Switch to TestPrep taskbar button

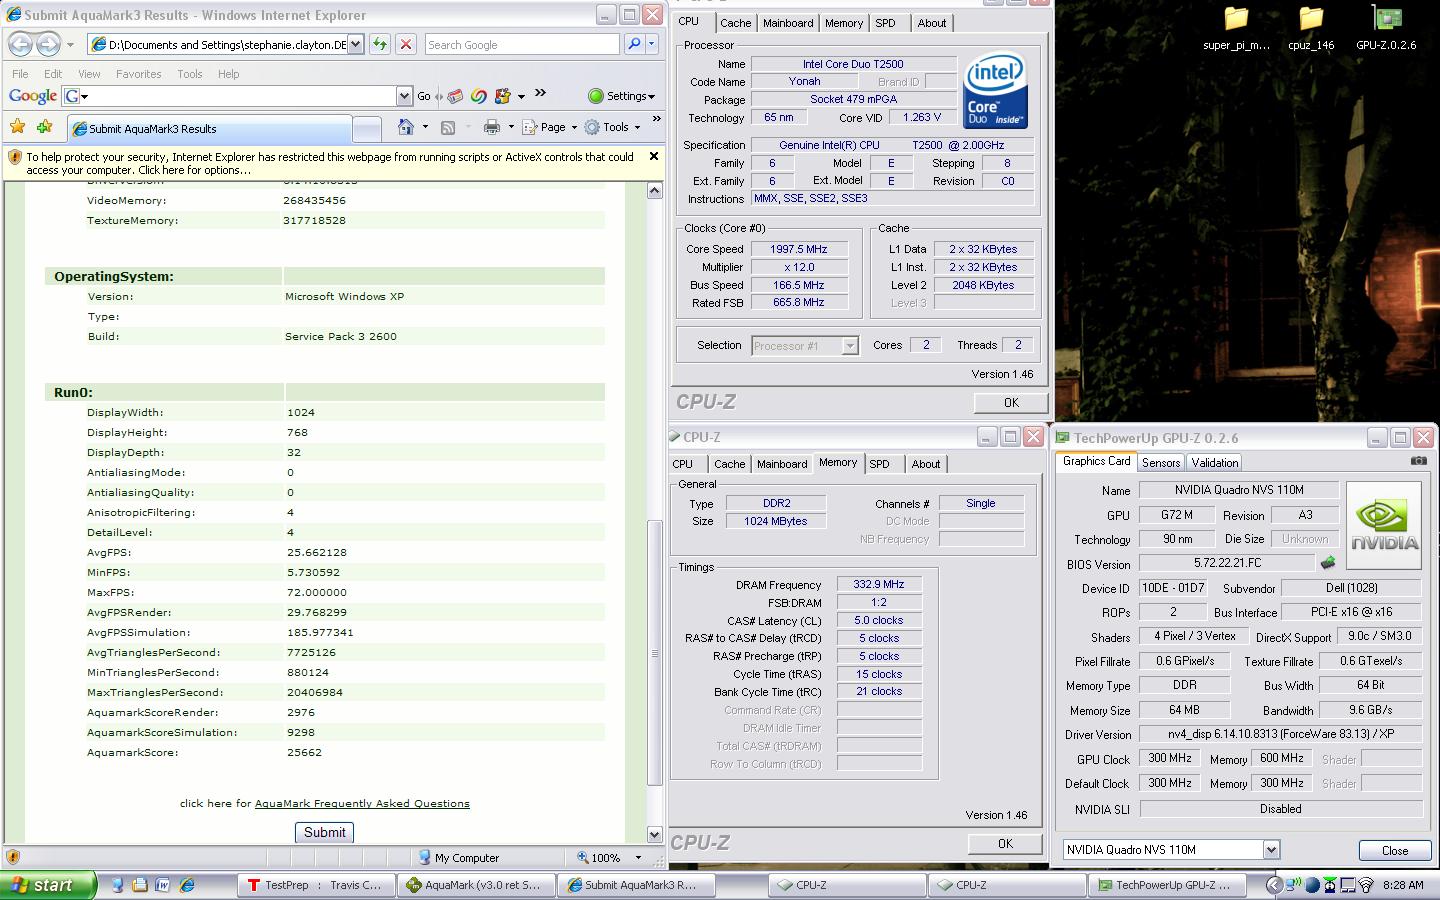316,885
